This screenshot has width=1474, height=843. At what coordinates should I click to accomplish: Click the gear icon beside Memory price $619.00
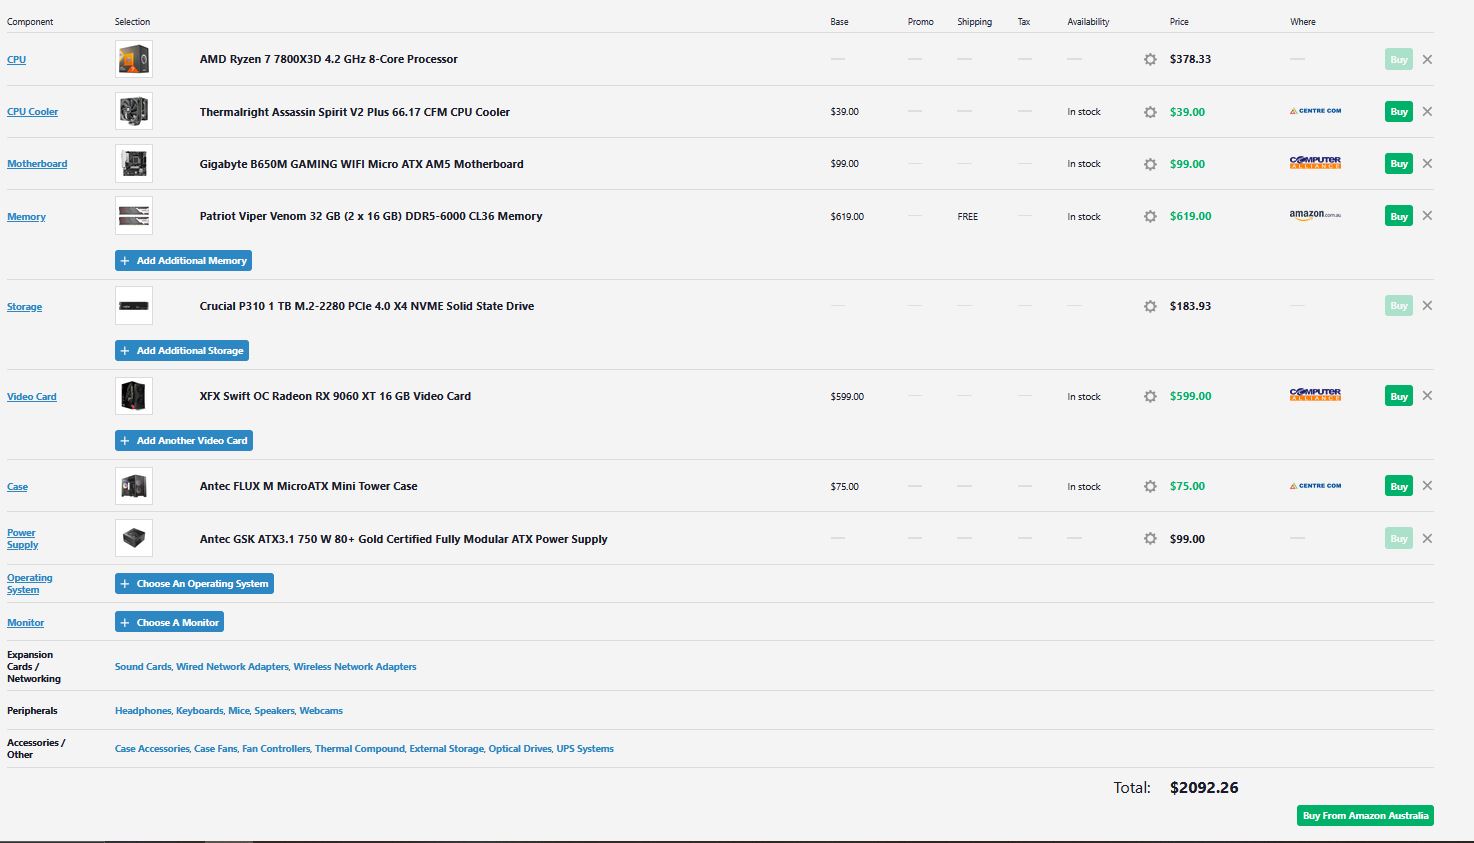(x=1150, y=216)
